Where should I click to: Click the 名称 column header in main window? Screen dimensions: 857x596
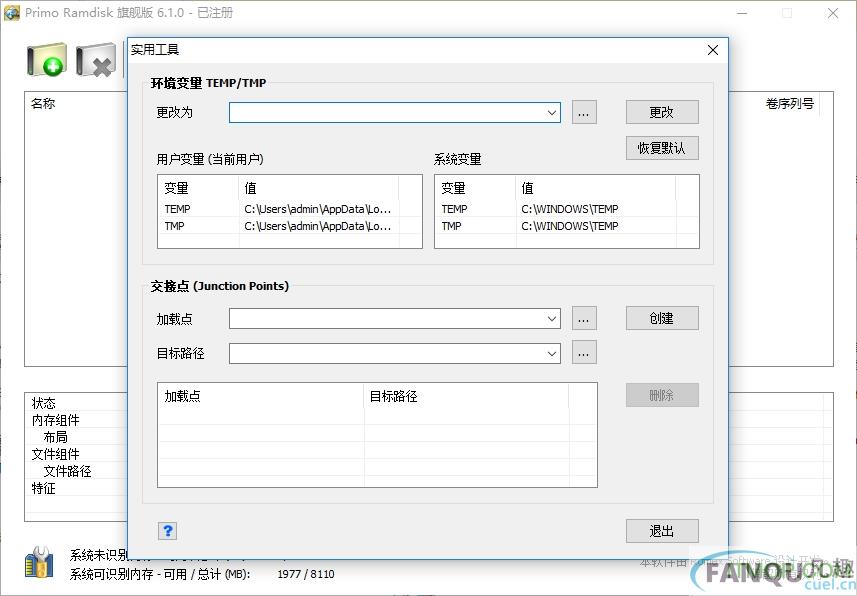coord(76,103)
